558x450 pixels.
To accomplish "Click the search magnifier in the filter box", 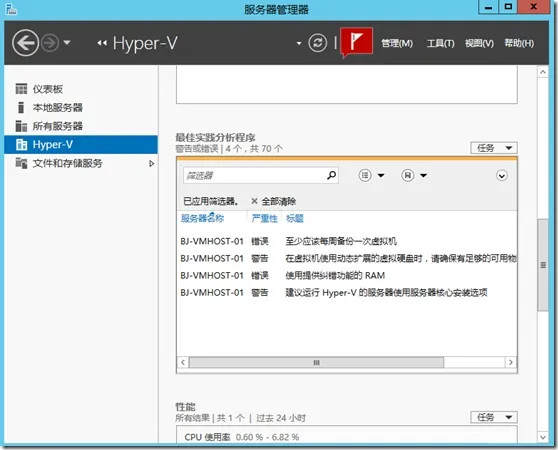I will pos(331,175).
